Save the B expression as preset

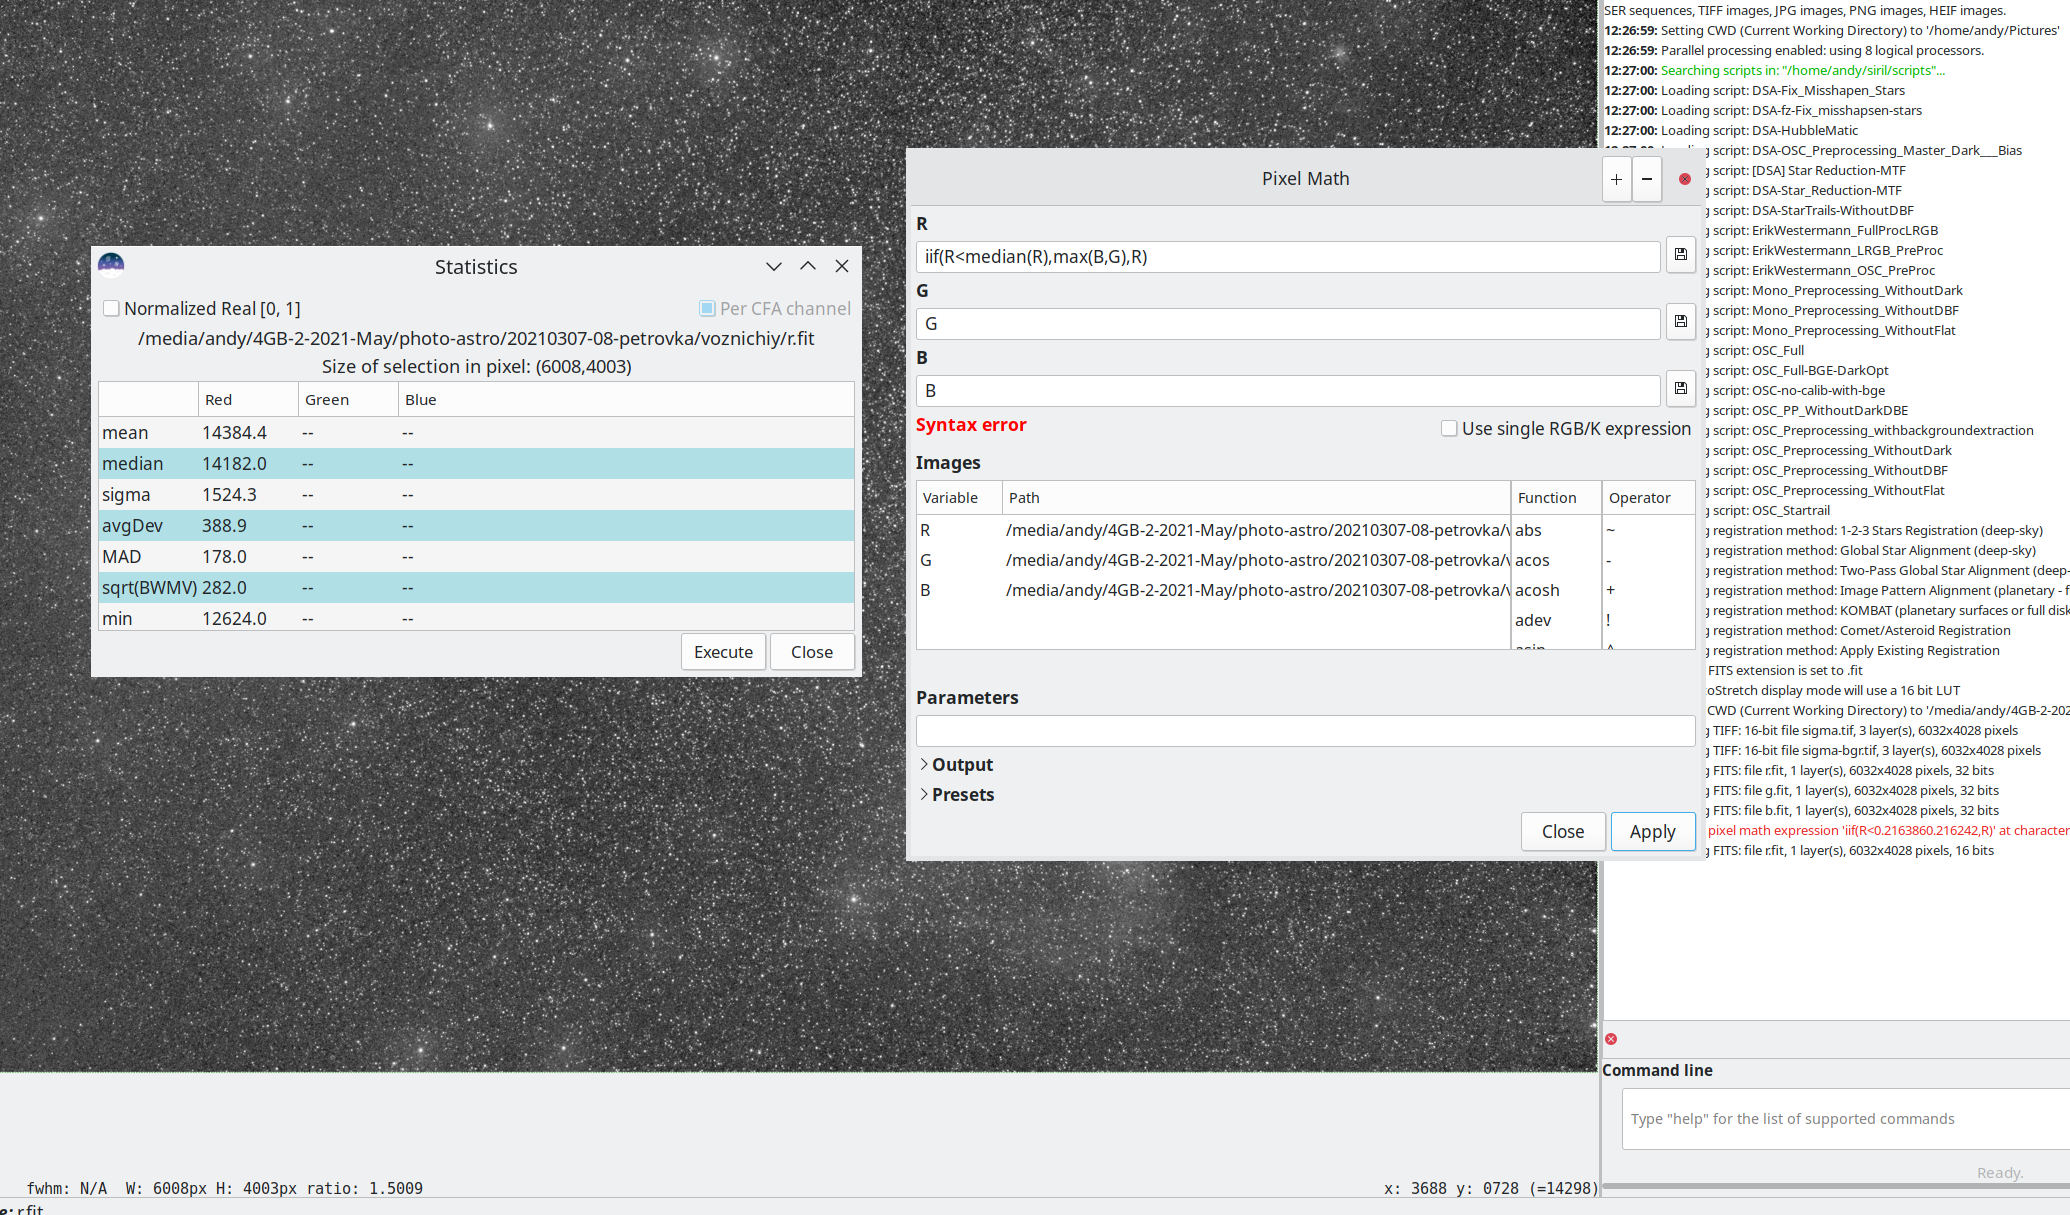click(x=1680, y=389)
